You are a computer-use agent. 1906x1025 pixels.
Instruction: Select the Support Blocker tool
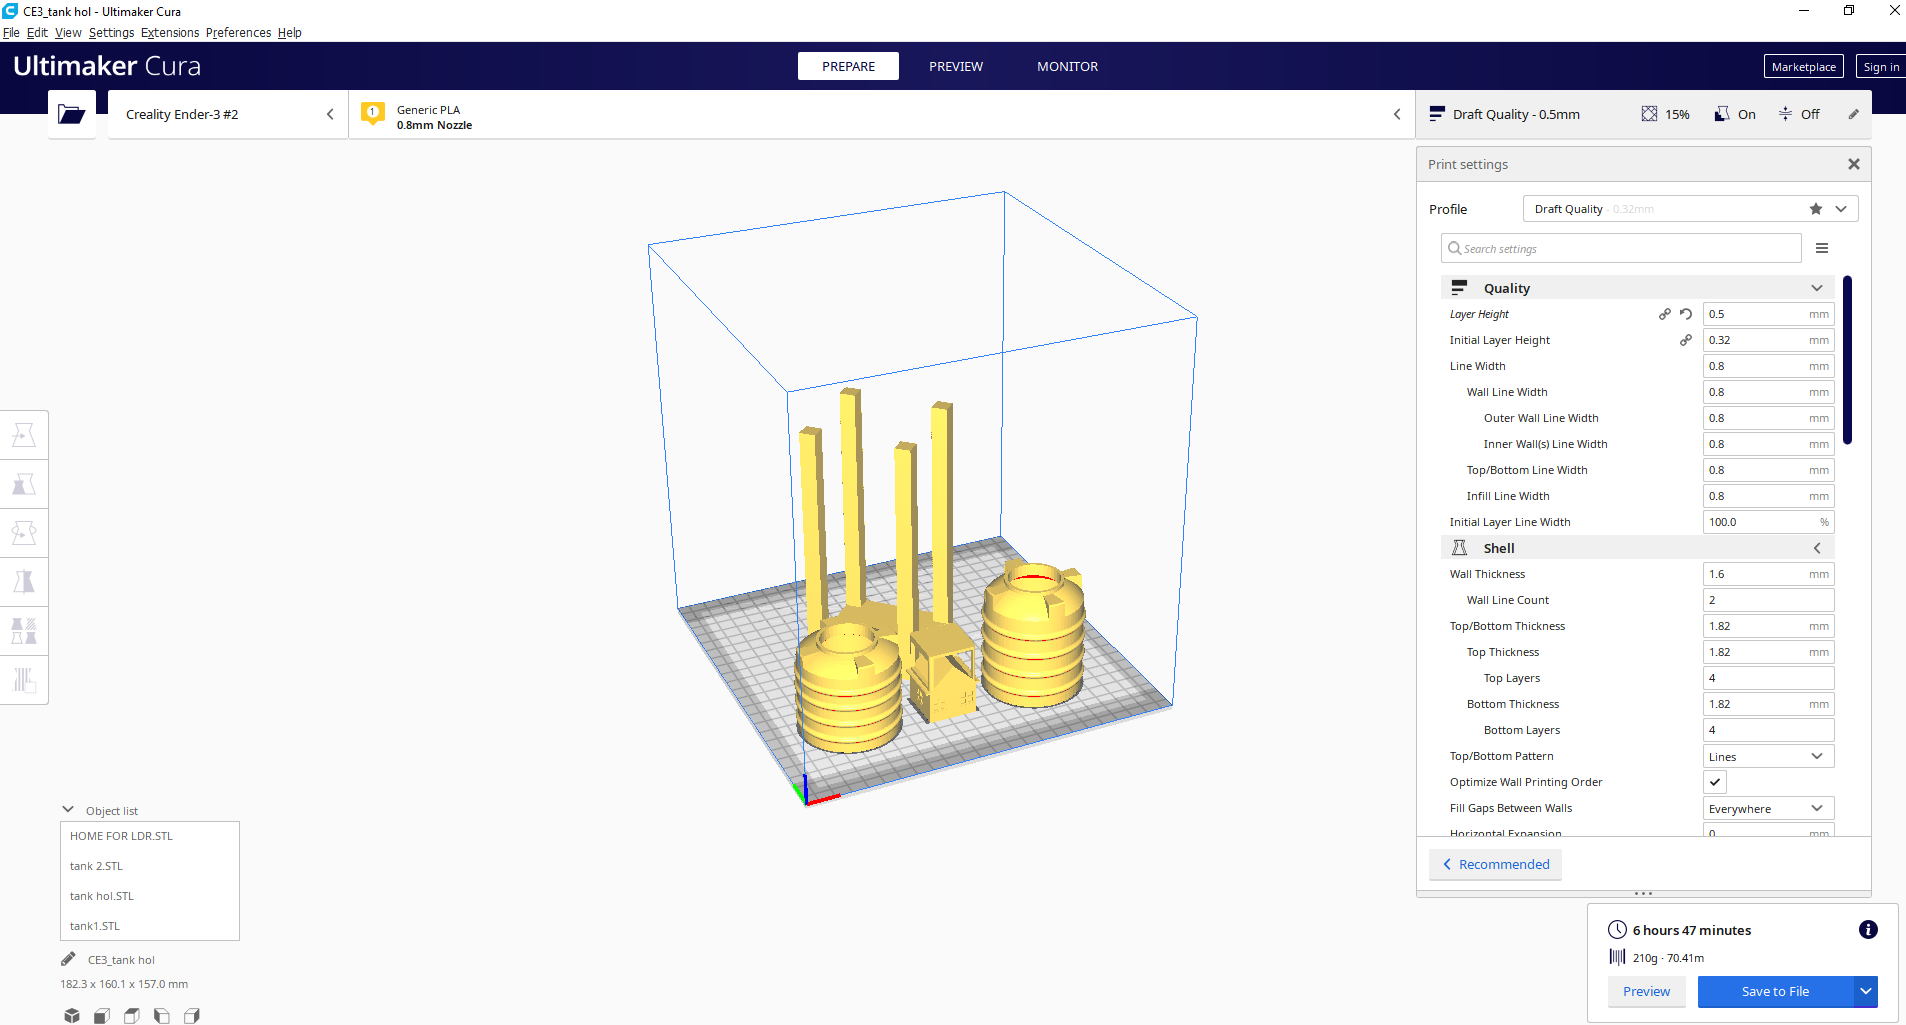pyautogui.click(x=24, y=680)
